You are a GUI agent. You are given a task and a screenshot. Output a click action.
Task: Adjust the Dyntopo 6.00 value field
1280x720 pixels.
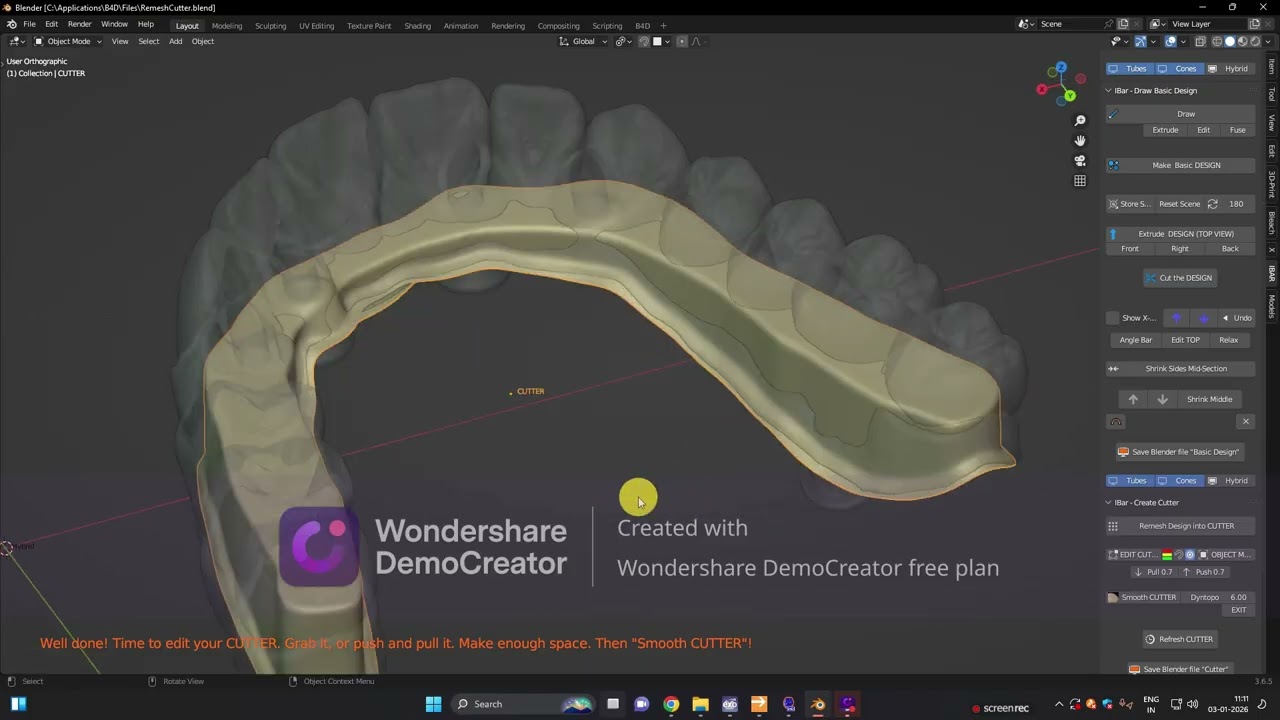pos(1218,598)
